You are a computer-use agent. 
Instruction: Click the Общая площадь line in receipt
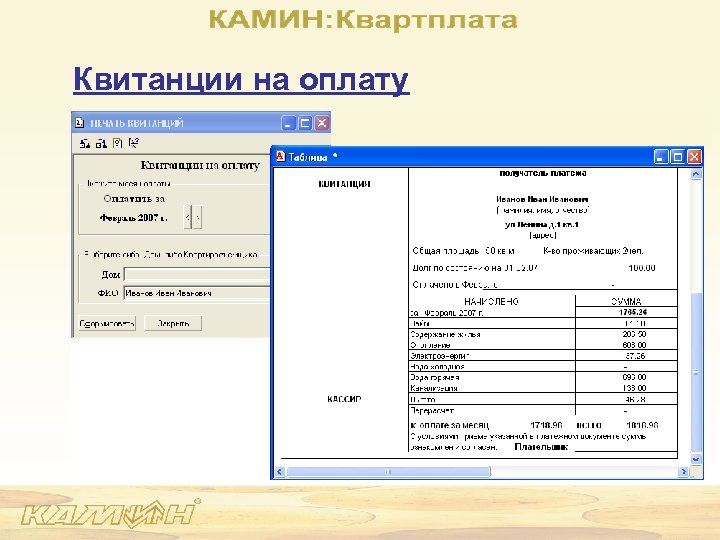click(x=463, y=251)
